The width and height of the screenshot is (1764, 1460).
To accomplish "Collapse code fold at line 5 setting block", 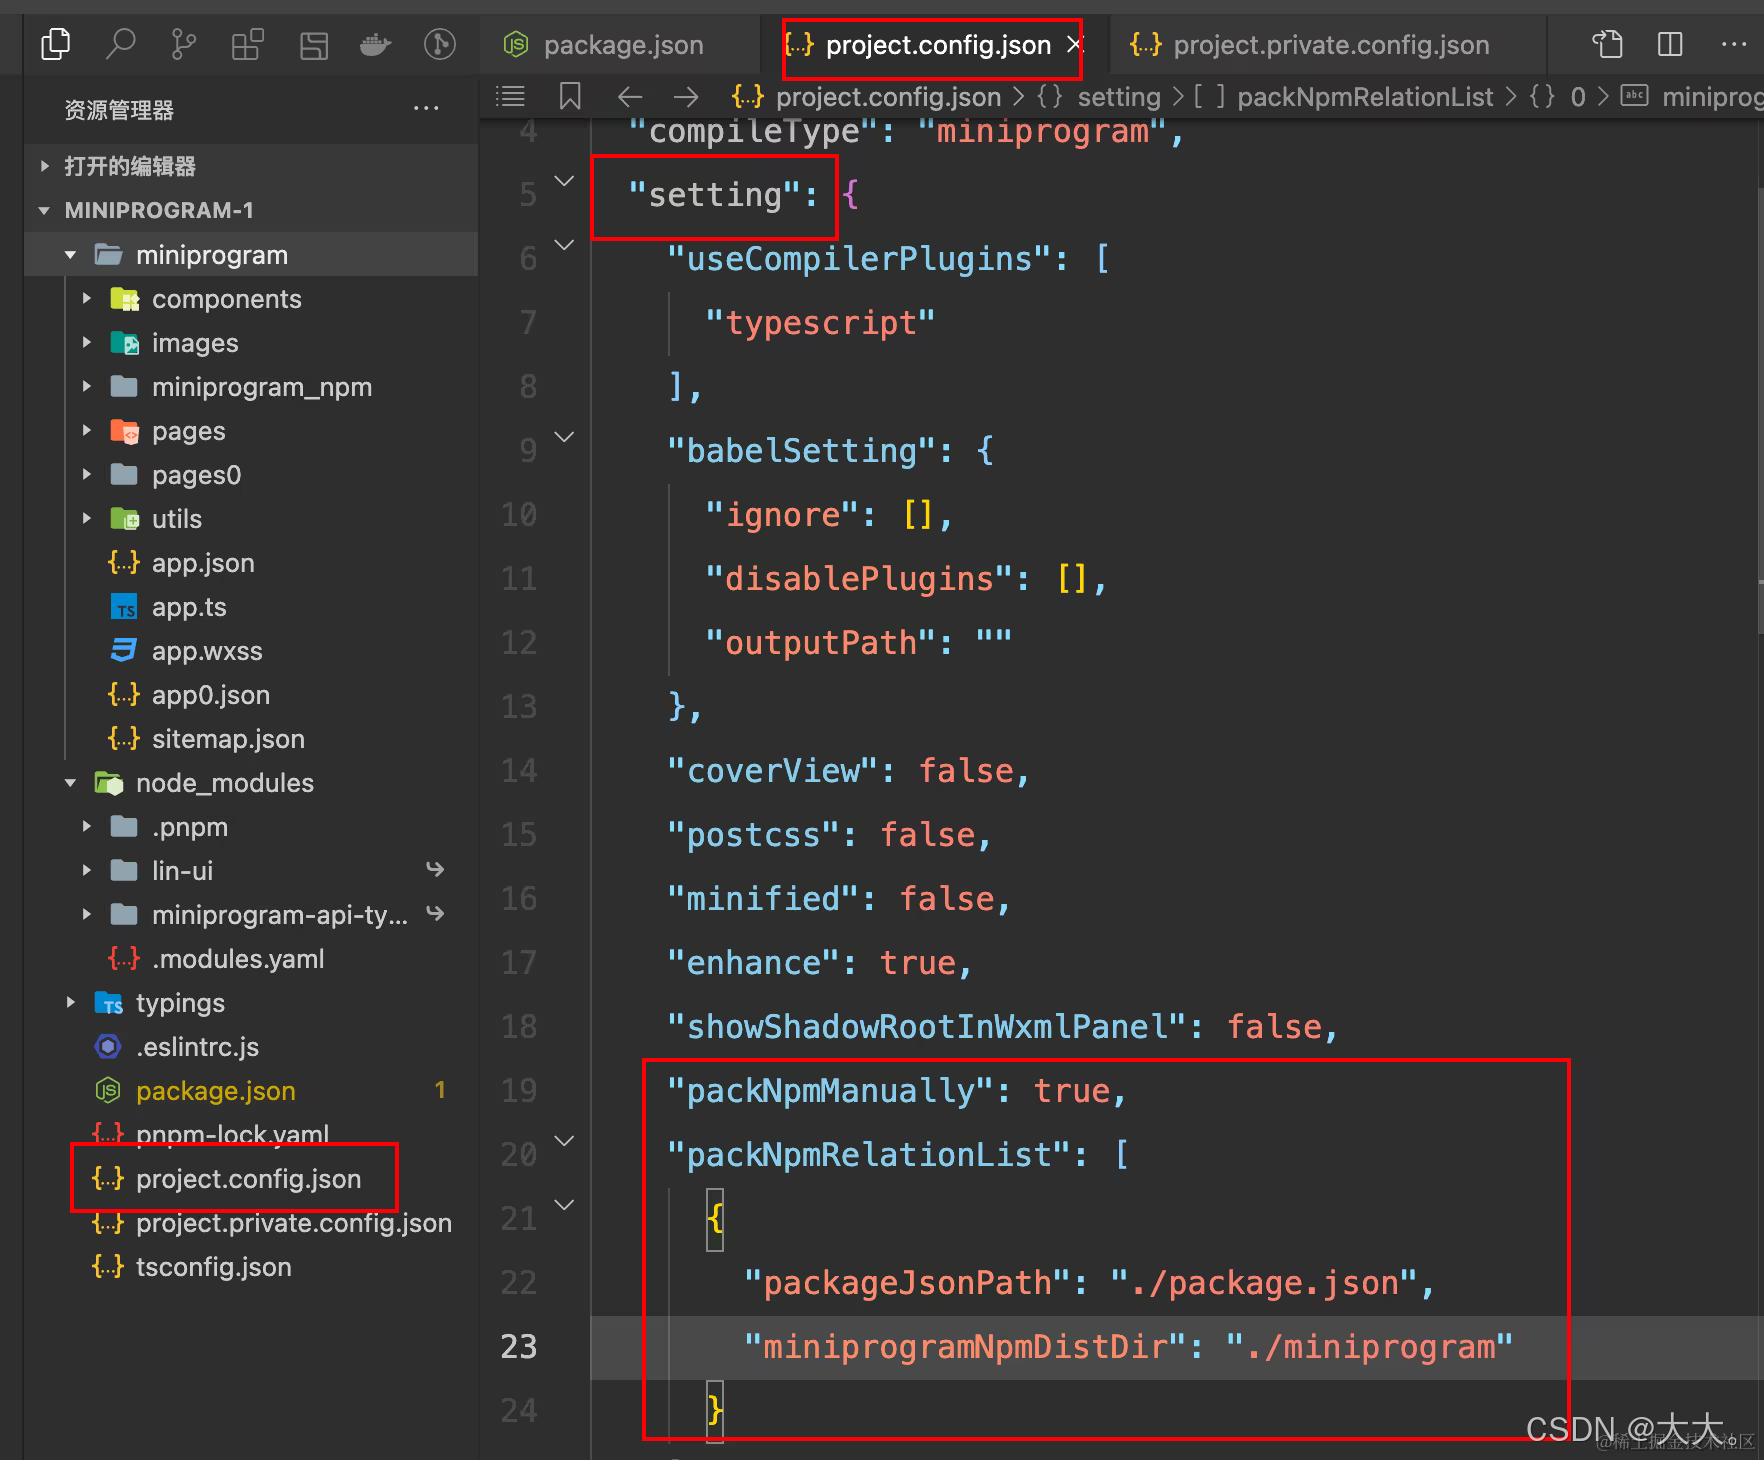I will point(563,180).
